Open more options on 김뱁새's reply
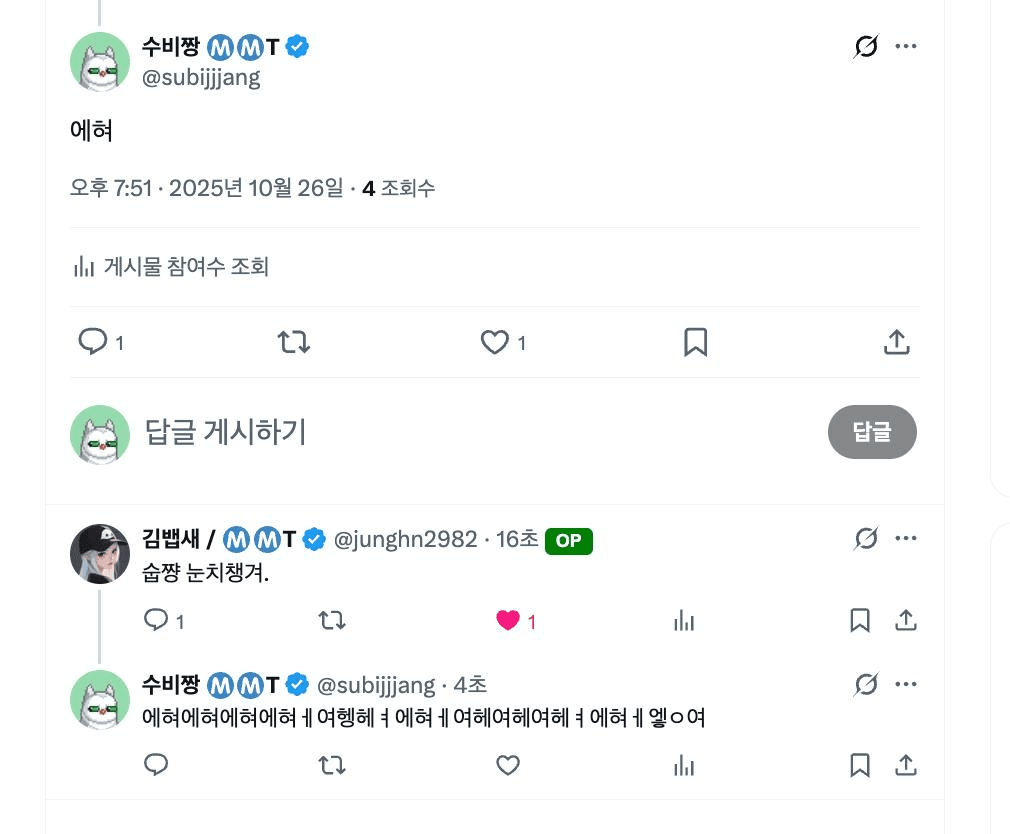 pyautogui.click(x=906, y=539)
